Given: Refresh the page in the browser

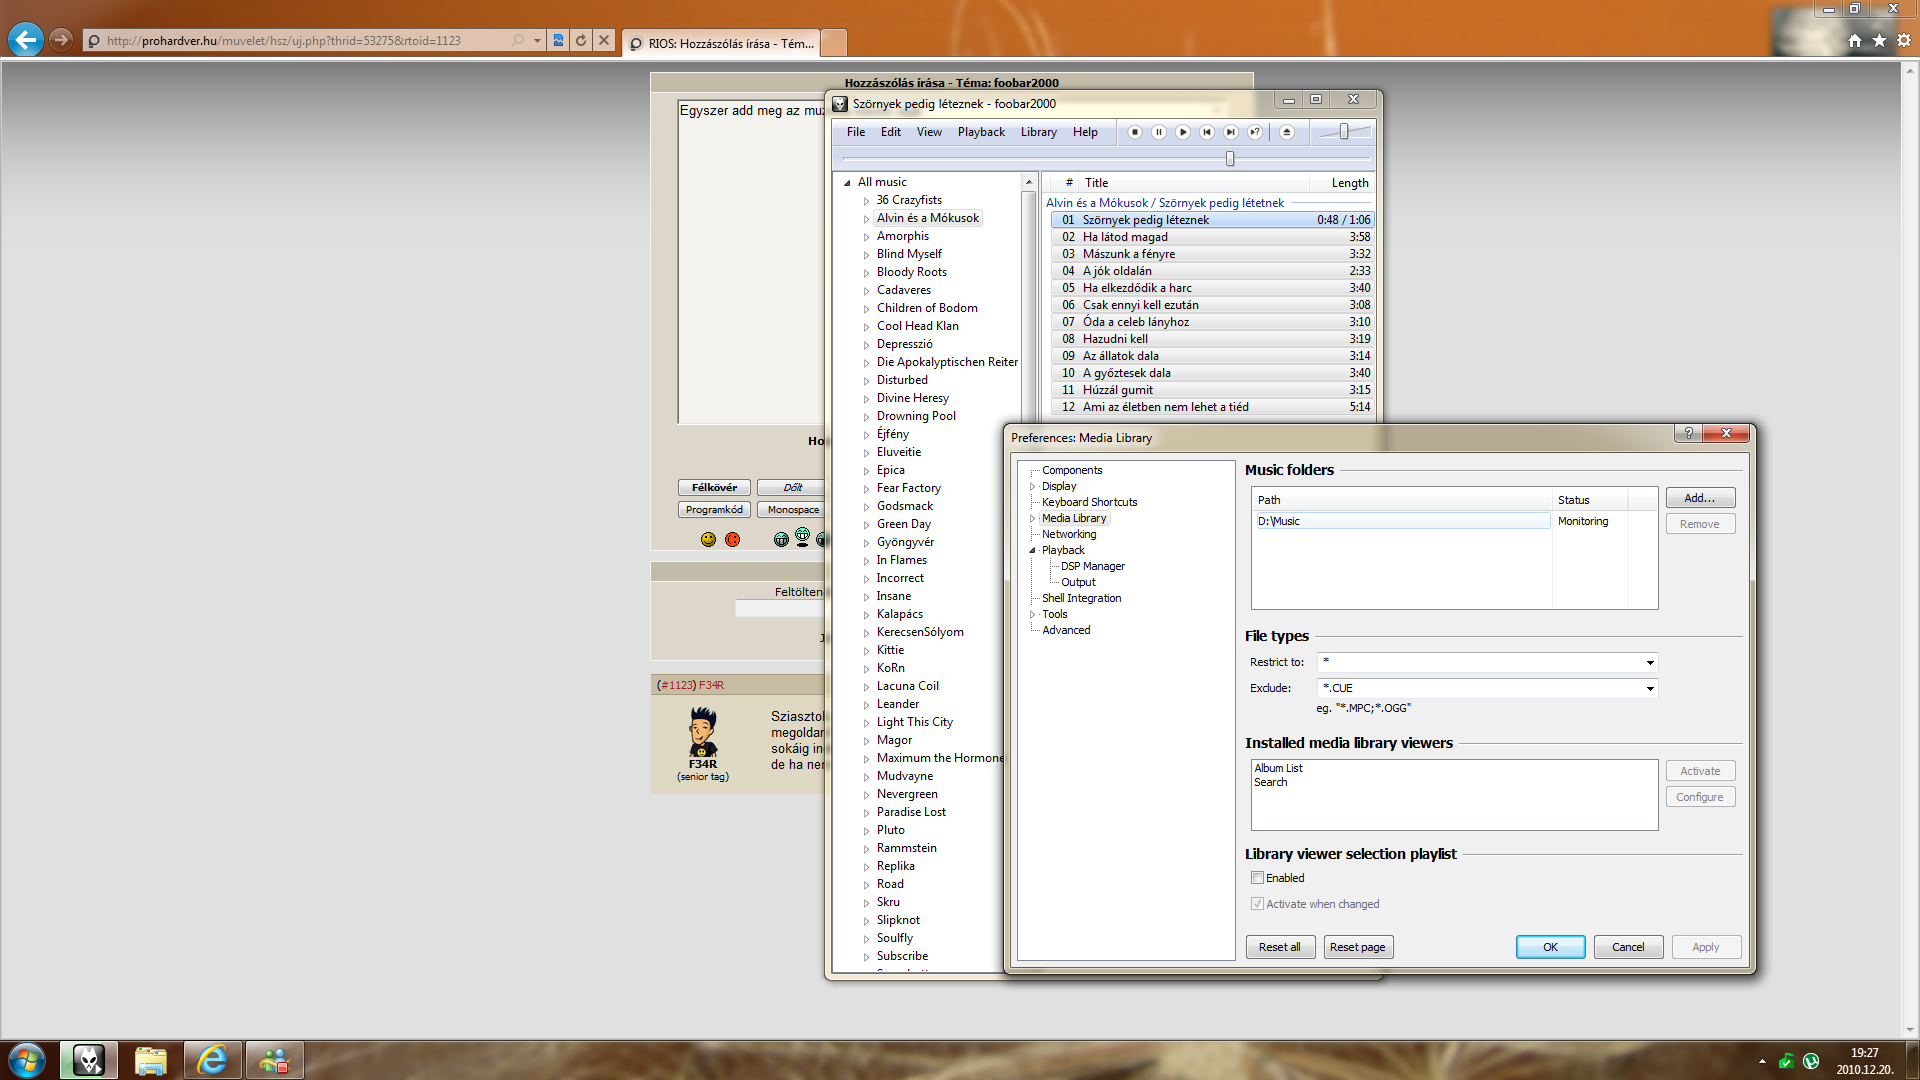Looking at the screenshot, I should coord(581,41).
